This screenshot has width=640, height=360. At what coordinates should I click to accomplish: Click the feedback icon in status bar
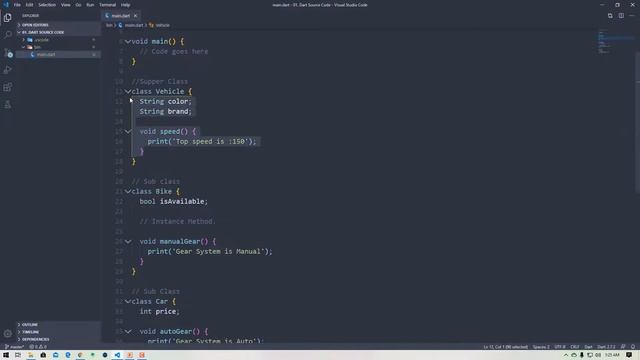(x=623, y=347)
